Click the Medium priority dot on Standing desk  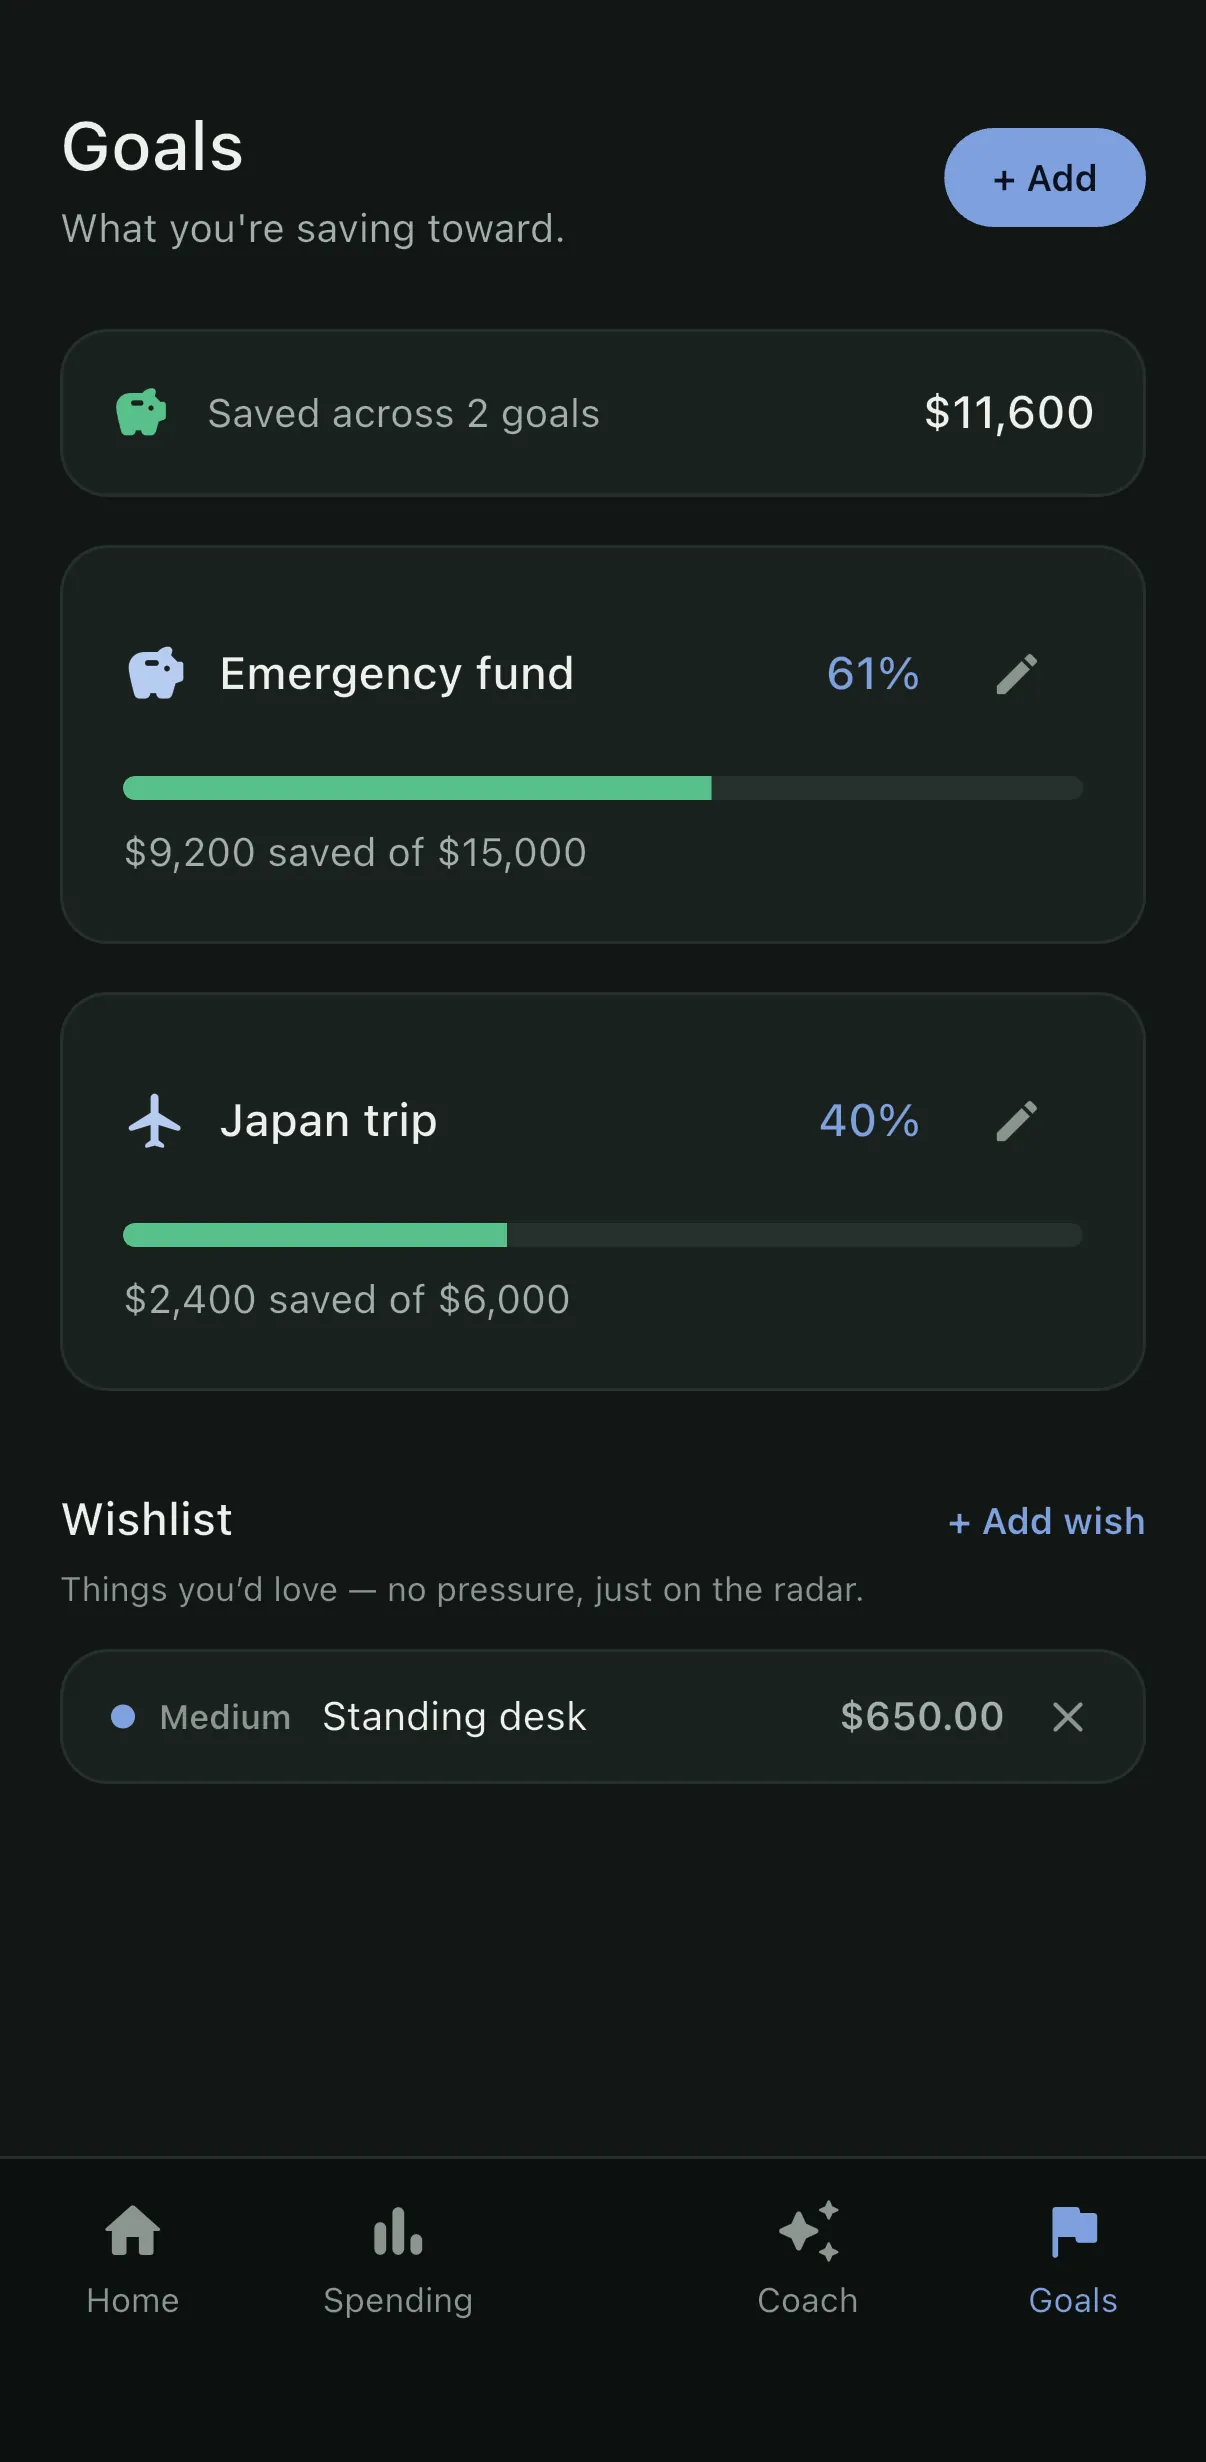(x=123, y=1717)
